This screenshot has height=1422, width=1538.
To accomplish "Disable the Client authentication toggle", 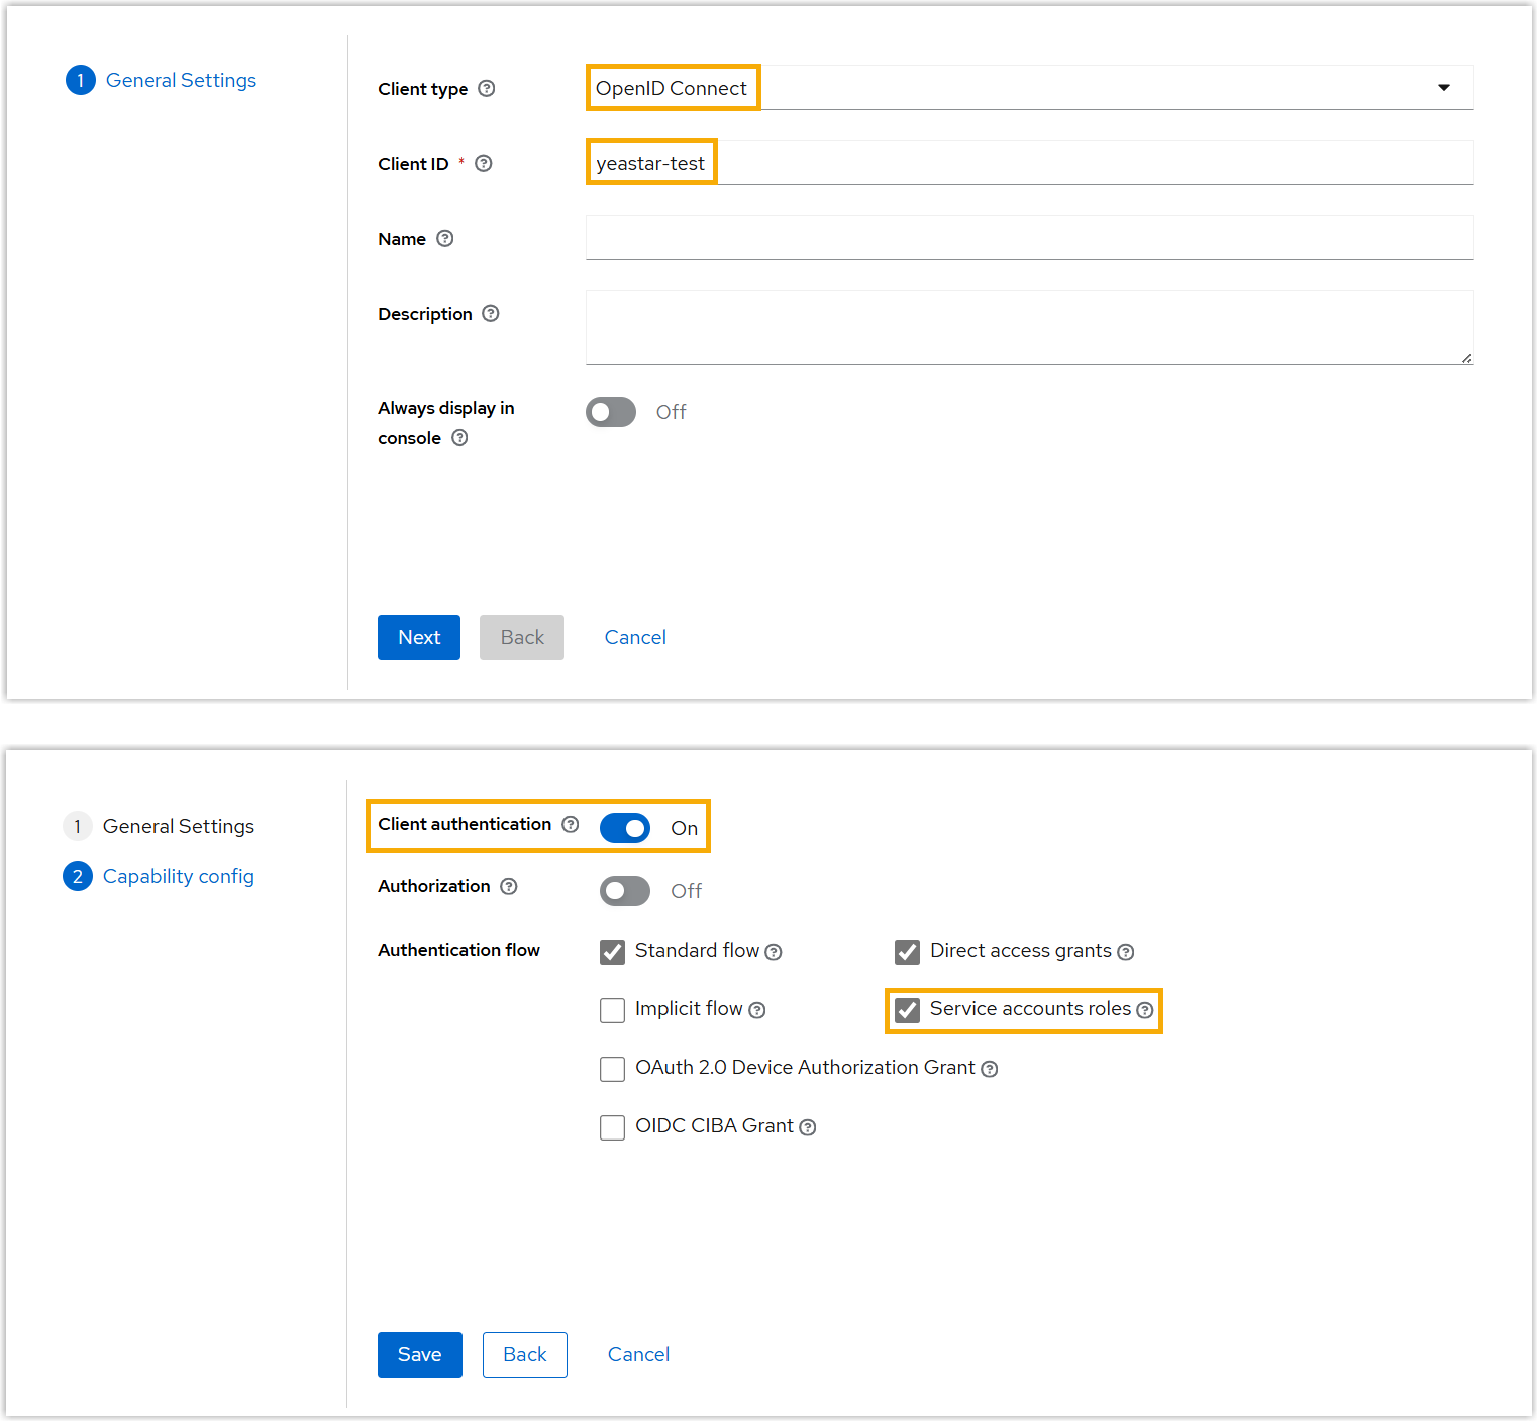I will click(625, 828).
